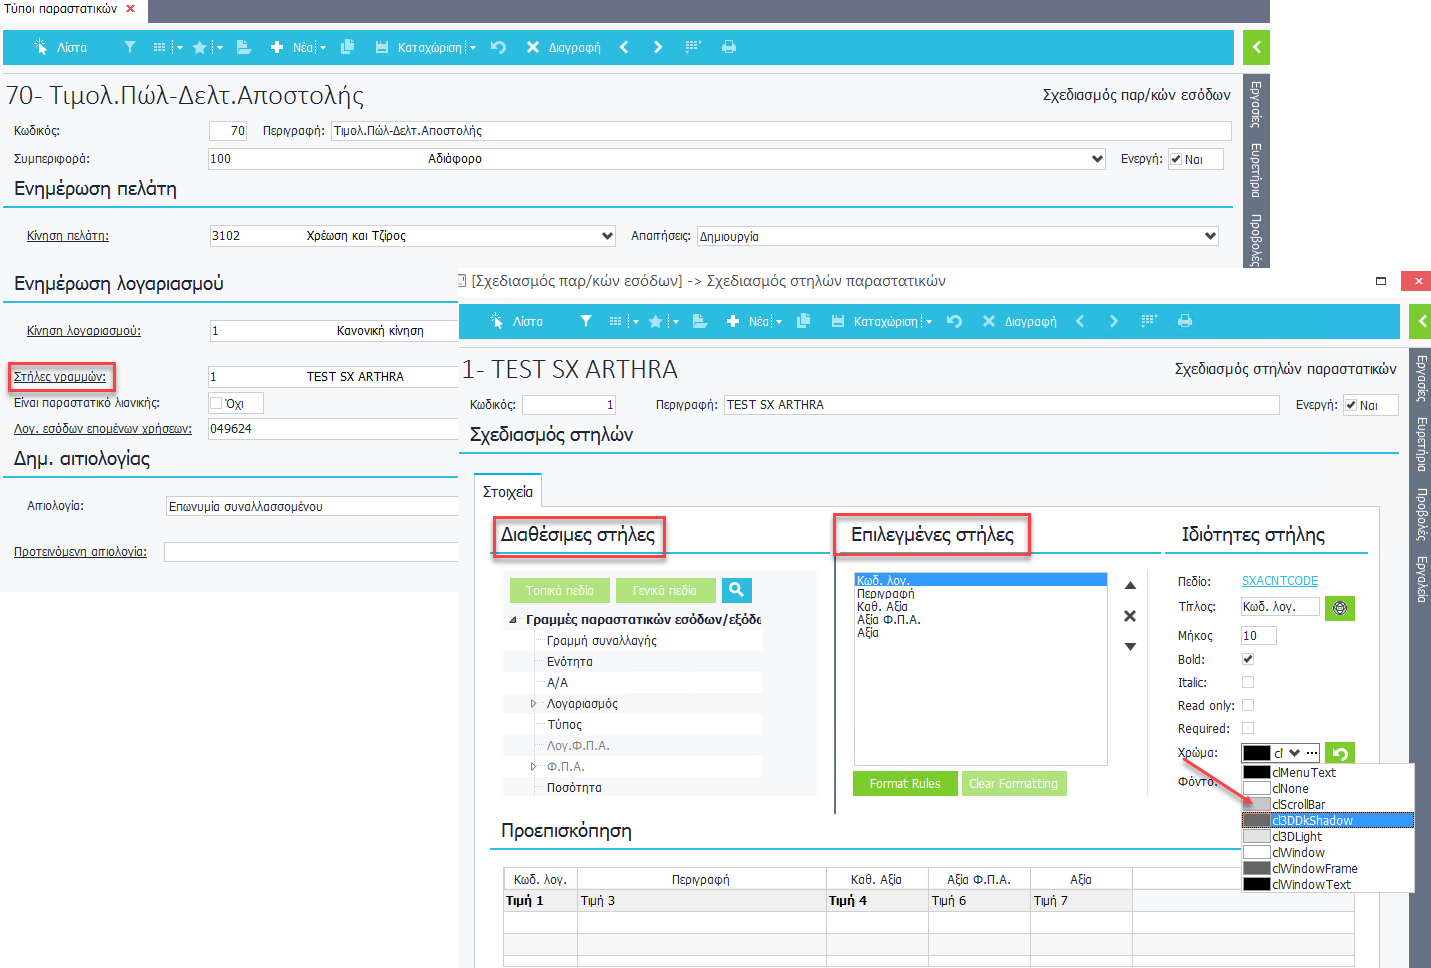The height and width of the screenshot is (968, 1431).
Task: Click the print icon in top toolbar
Action: click(x=729, y=47)
